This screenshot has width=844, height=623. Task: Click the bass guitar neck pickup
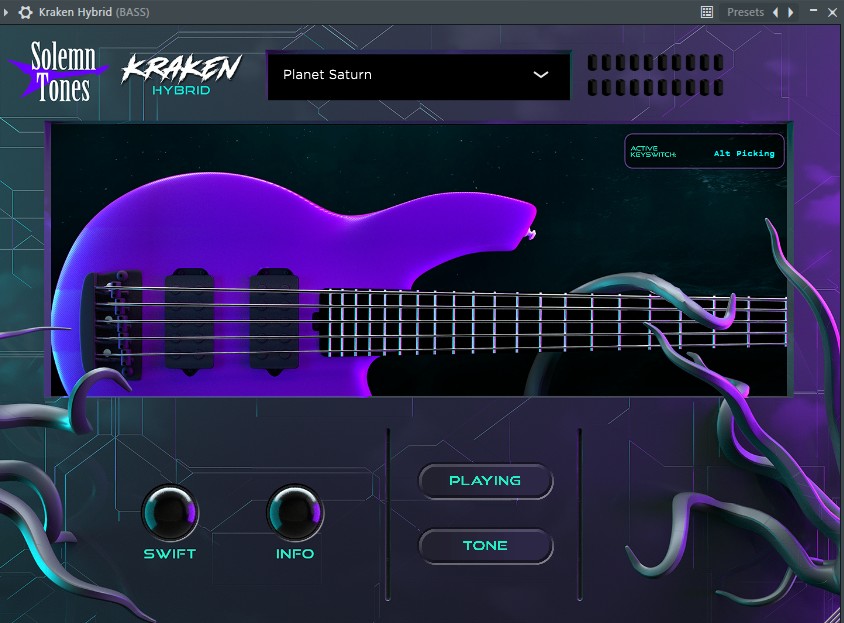click(x=274, y=321)
